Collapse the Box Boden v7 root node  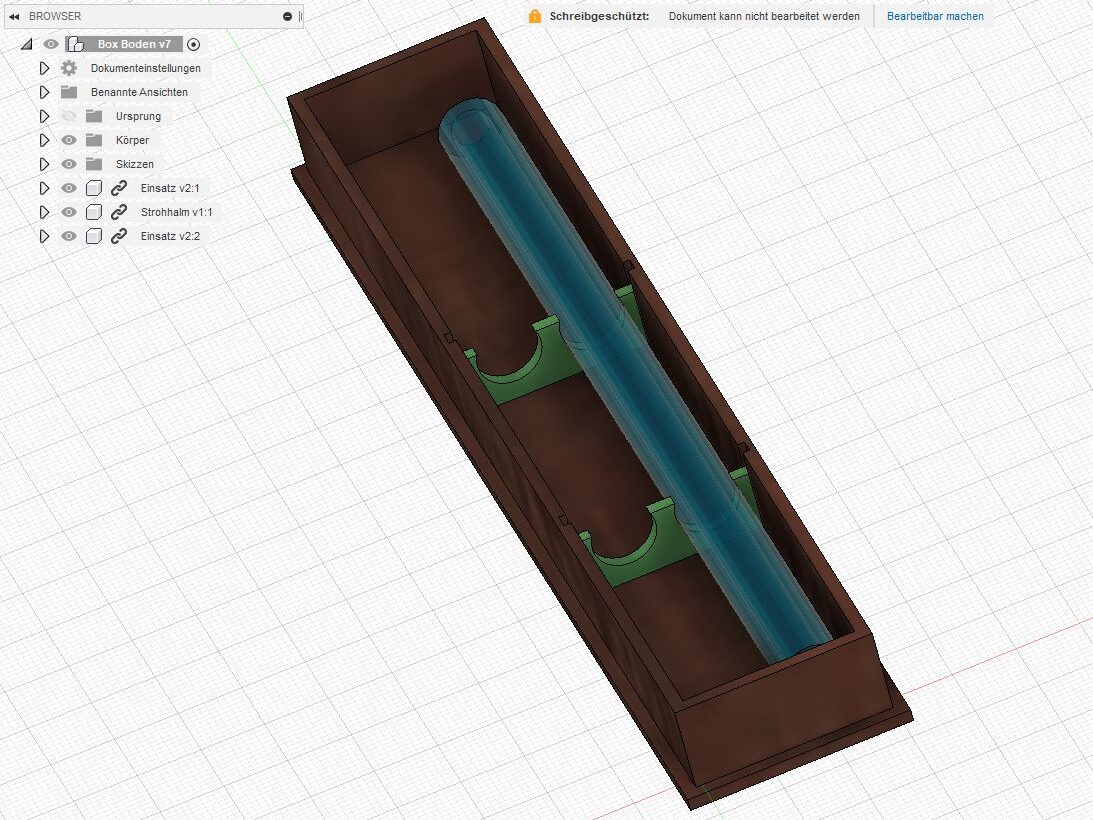pyautogui.click(x=26, y=44)
